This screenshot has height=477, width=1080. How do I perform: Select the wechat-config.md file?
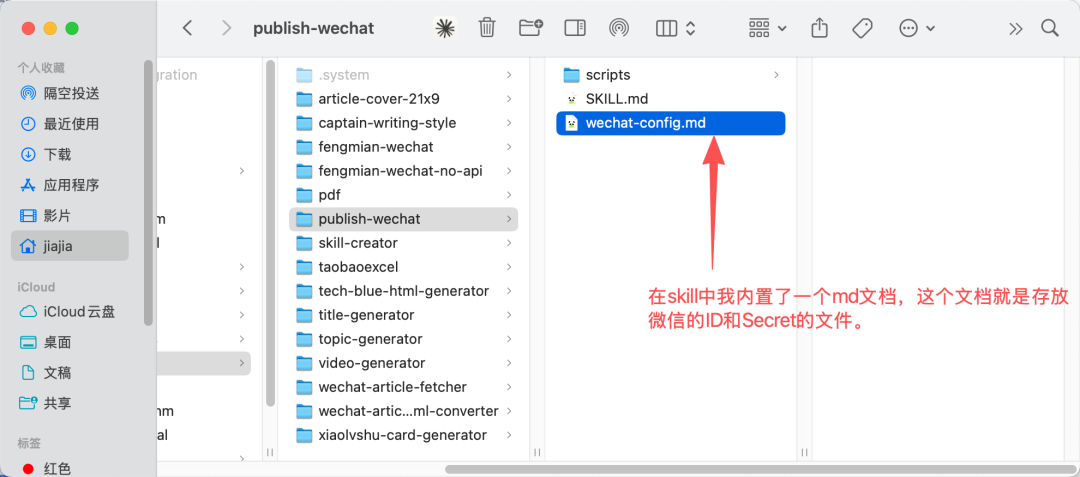[671, 123]
